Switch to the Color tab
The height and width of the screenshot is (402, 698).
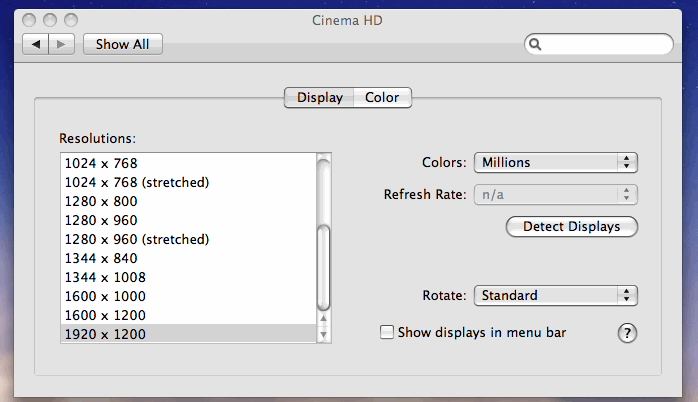coord(382,97)
